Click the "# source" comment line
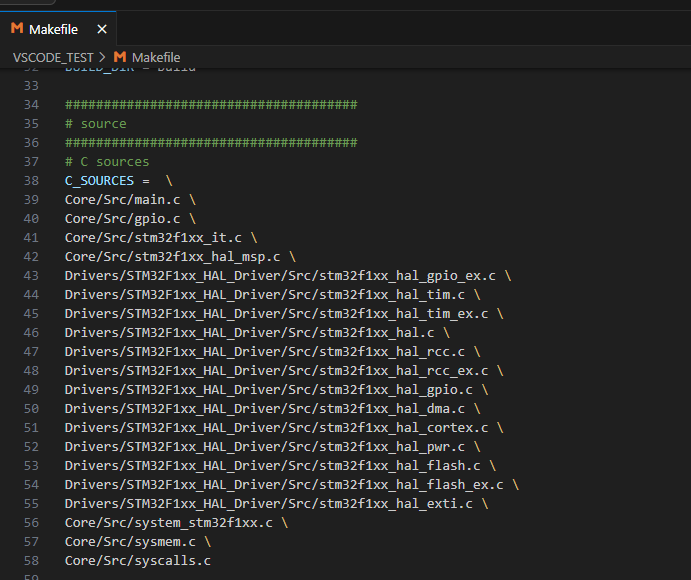 pyautogui.click(x=96, y=124)
